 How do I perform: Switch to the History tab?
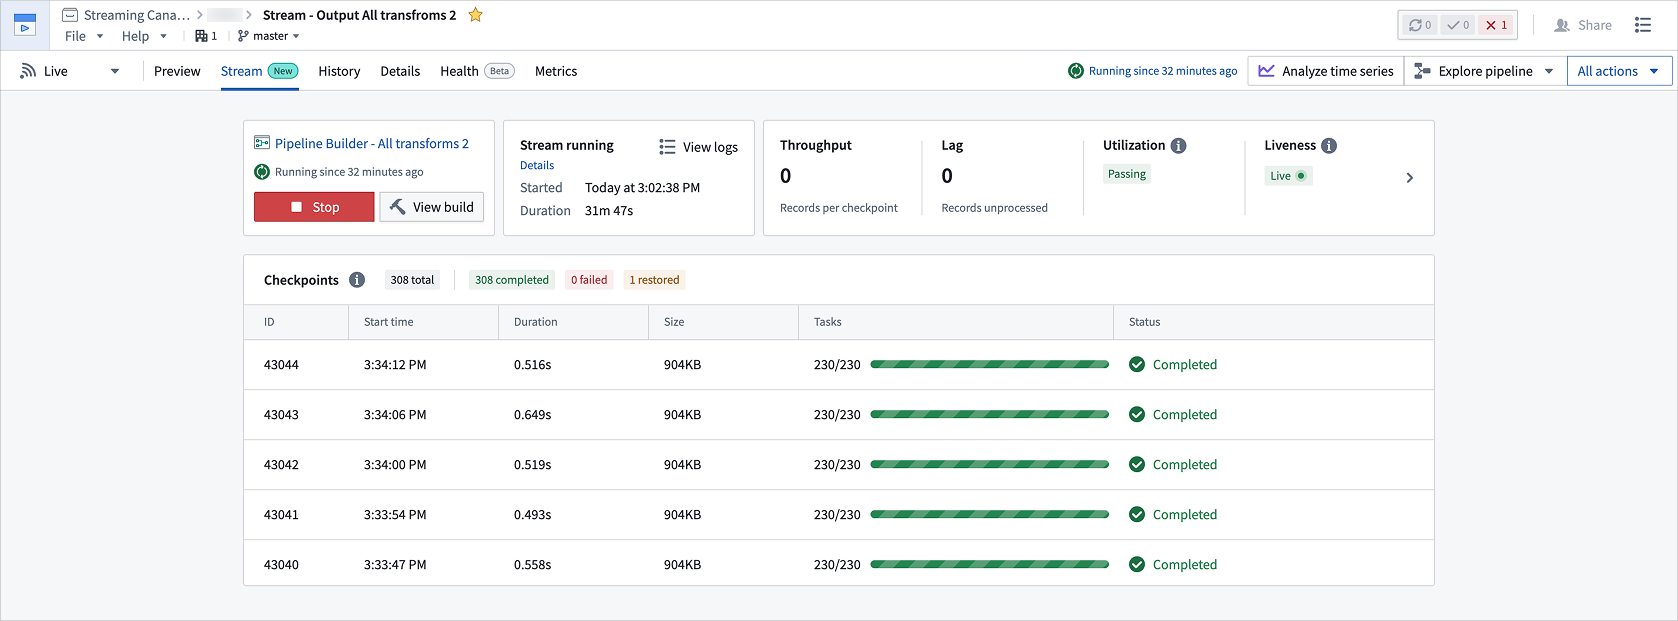click(x=339, y=71)
